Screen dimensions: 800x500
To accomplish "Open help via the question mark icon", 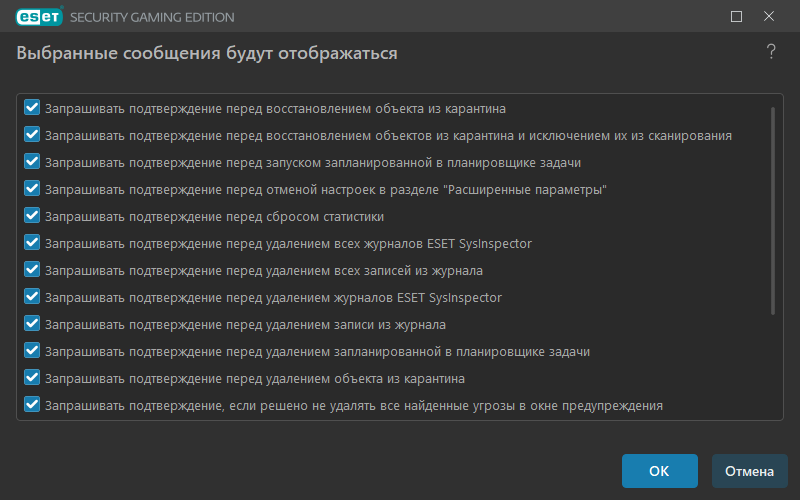I will [x=771, y=52].
